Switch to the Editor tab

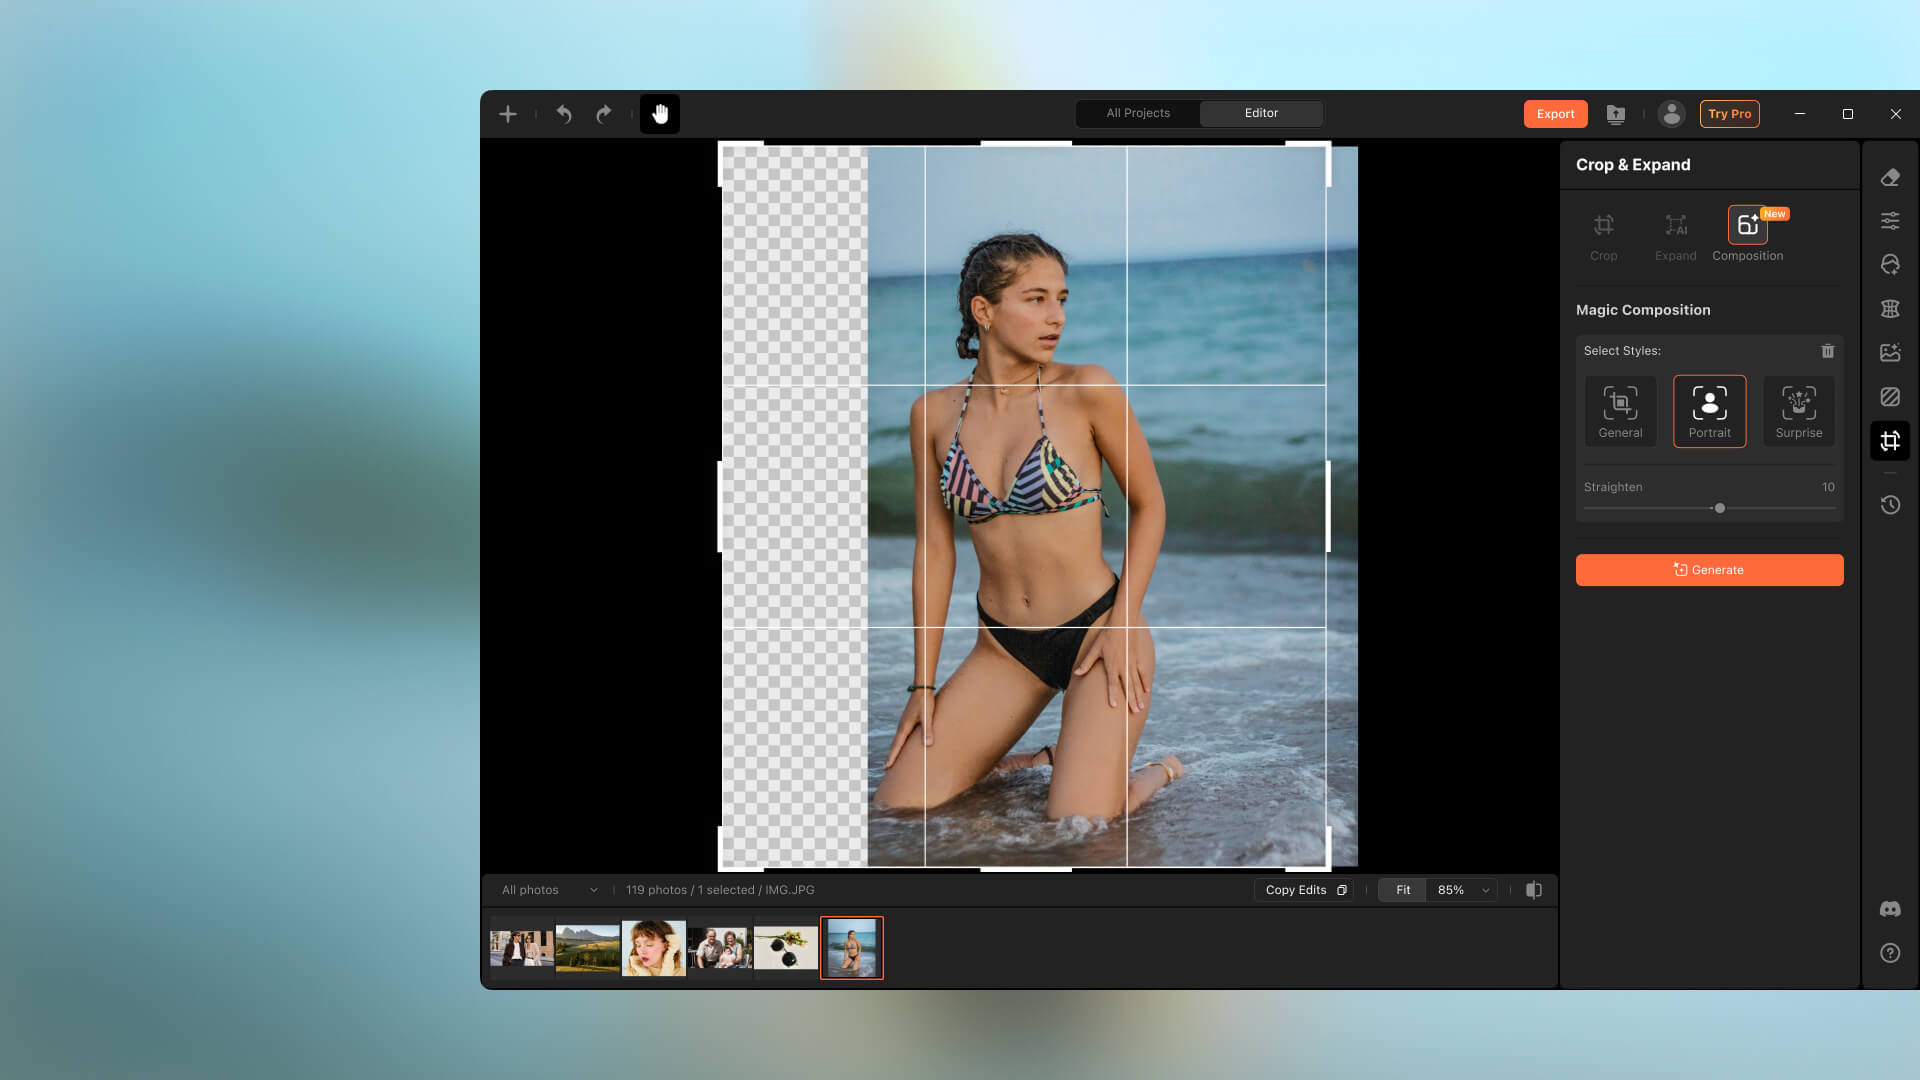1261,113
